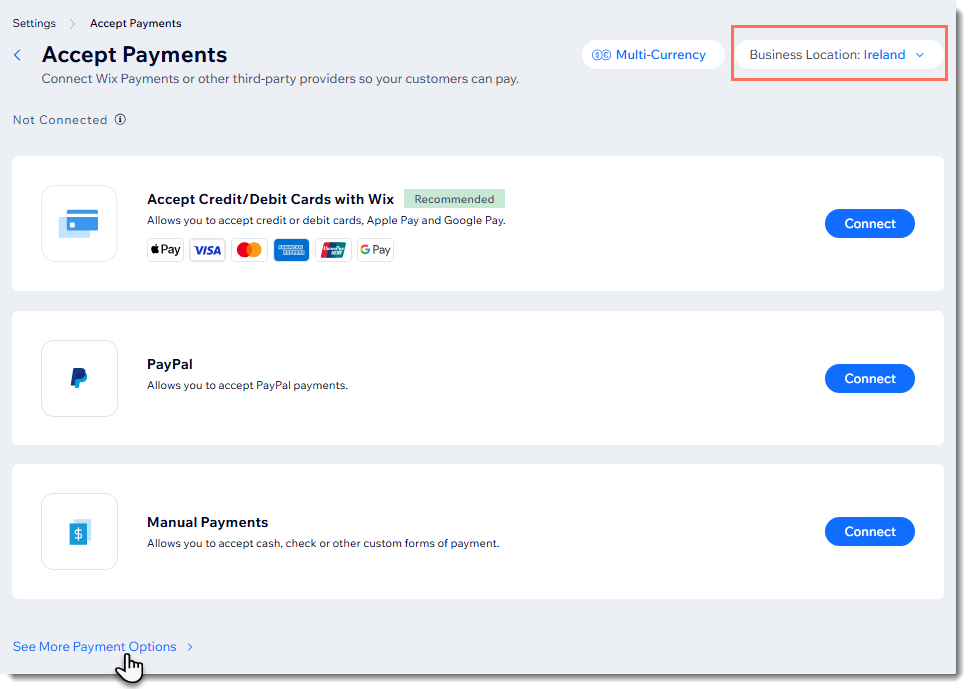Click the Google Pay logo icon
This screenshot has height=689, width=971.
[375, 250]
